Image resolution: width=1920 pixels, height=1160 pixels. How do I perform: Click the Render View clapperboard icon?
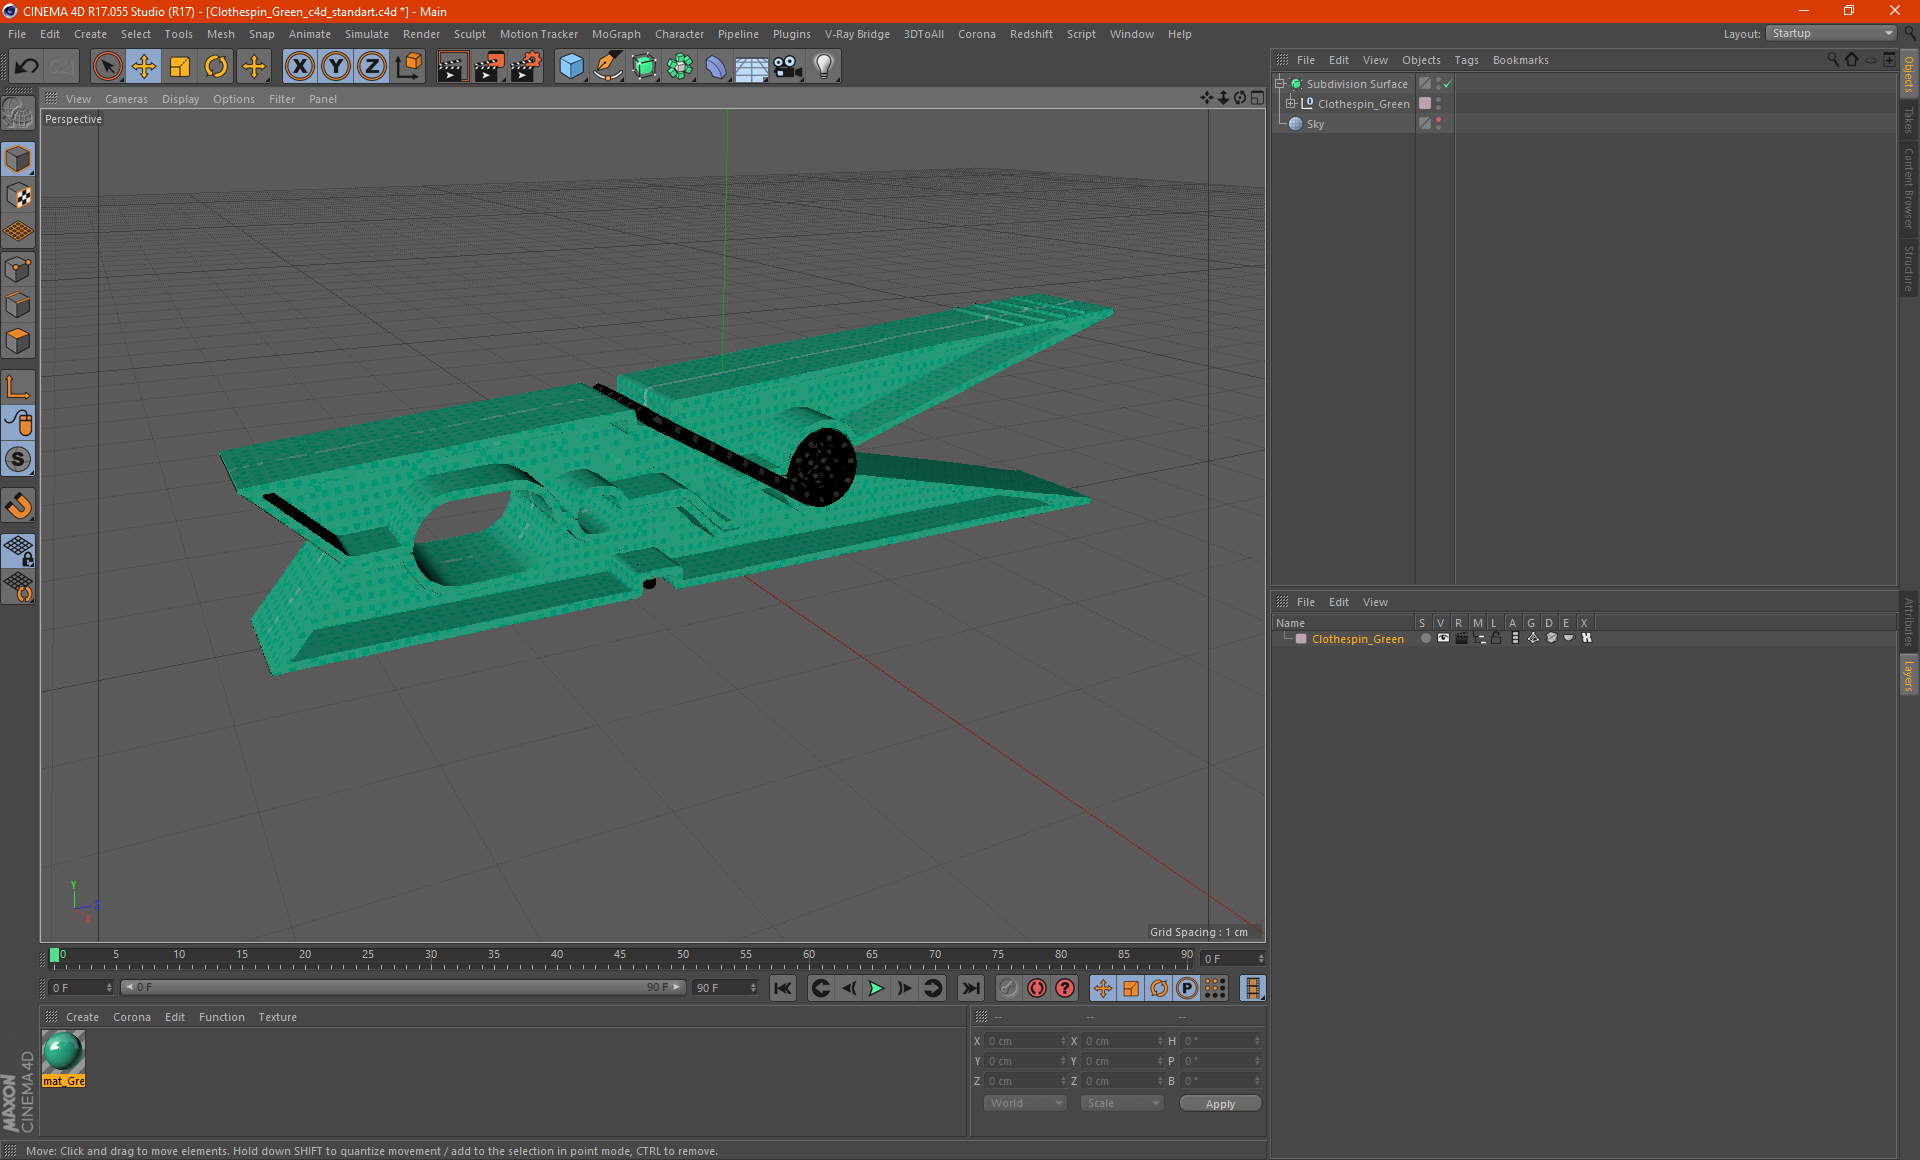[x=452, y=67]
